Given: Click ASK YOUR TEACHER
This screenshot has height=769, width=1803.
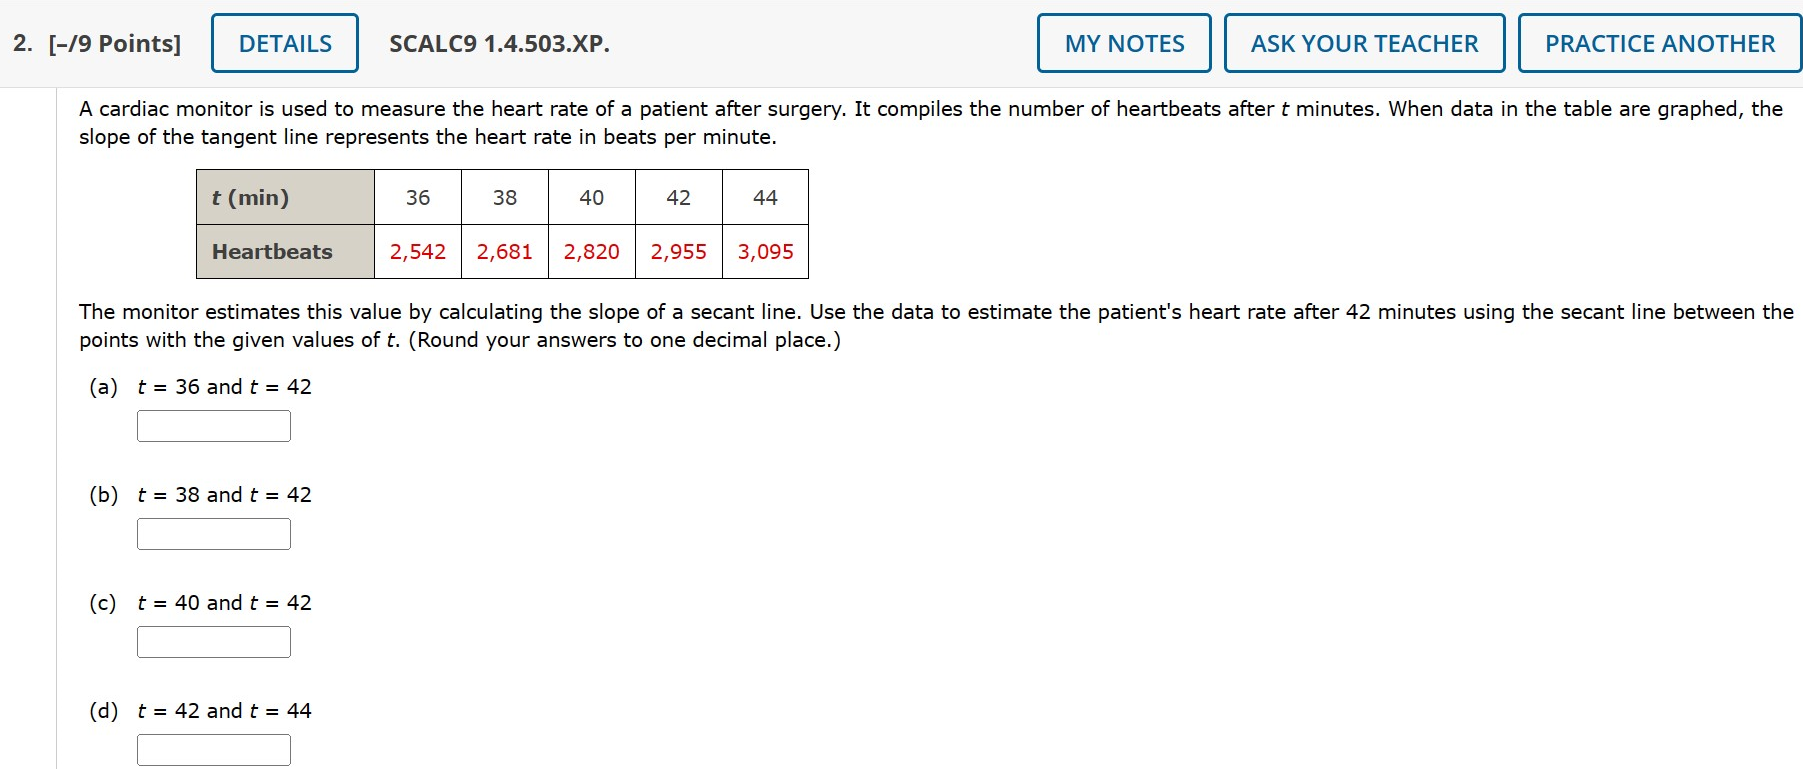Looking at the screenshot, I should pos(1365,43).
